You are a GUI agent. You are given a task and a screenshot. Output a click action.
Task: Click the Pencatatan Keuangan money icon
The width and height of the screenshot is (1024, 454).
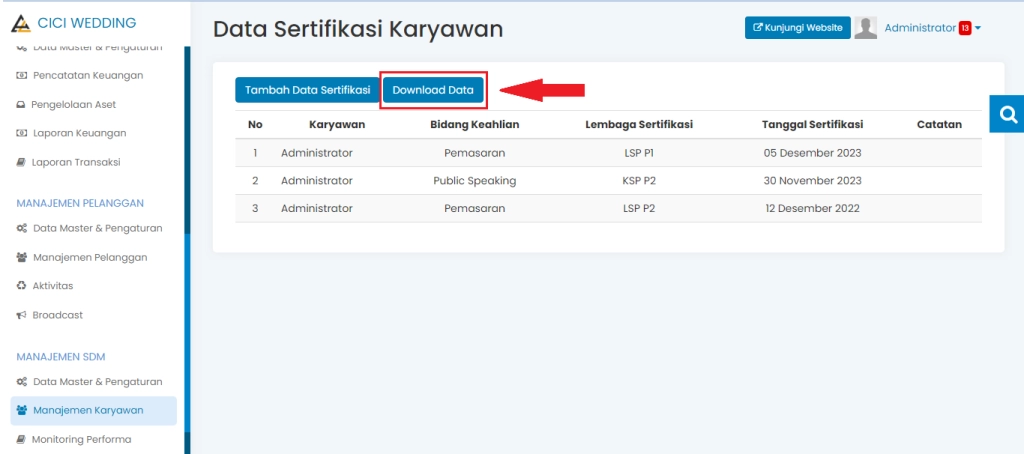[x=21, y=75]
